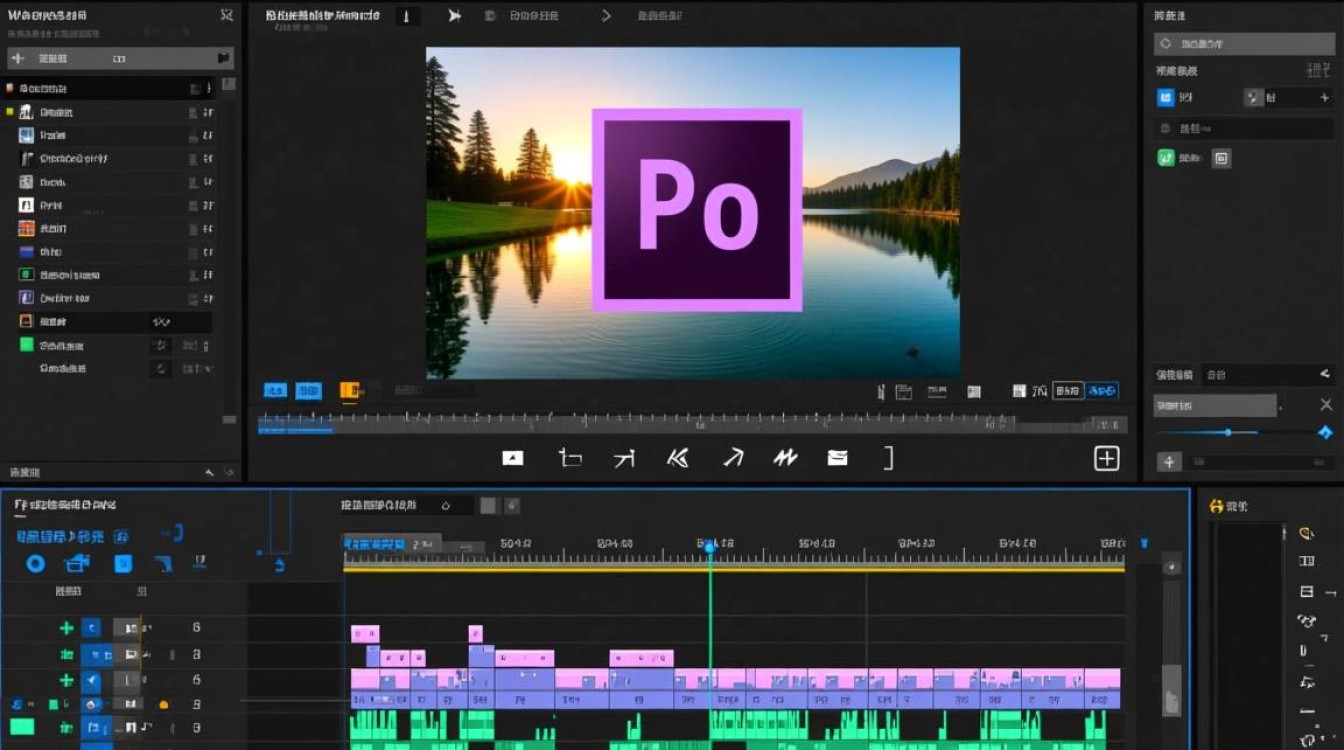Click the orange icon below the preview image
Image resolution: width=1344 pixels, height=750 pixels.
coord(350,390)
